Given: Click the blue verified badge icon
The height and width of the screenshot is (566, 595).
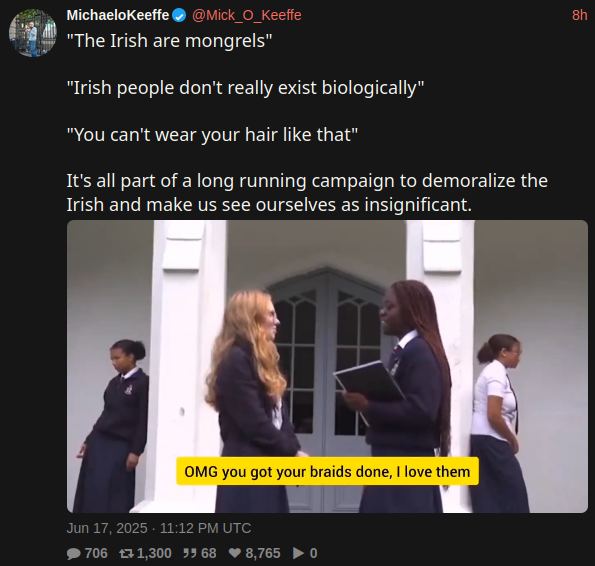Looking at the screenshot, I should (179, 16).
